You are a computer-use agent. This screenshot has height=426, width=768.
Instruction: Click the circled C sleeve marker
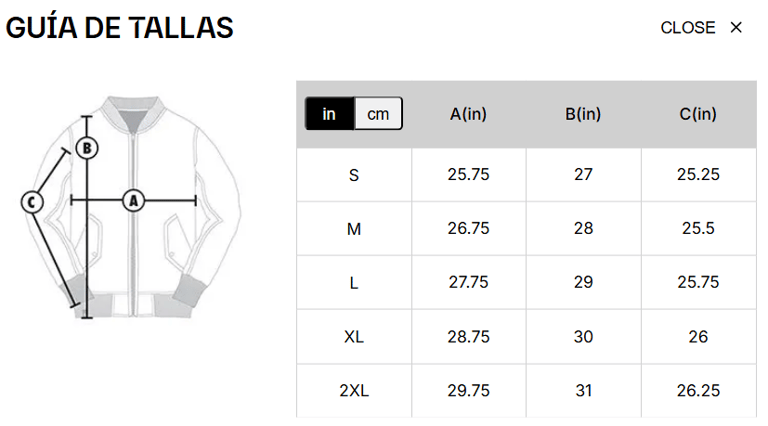point(33,202)
